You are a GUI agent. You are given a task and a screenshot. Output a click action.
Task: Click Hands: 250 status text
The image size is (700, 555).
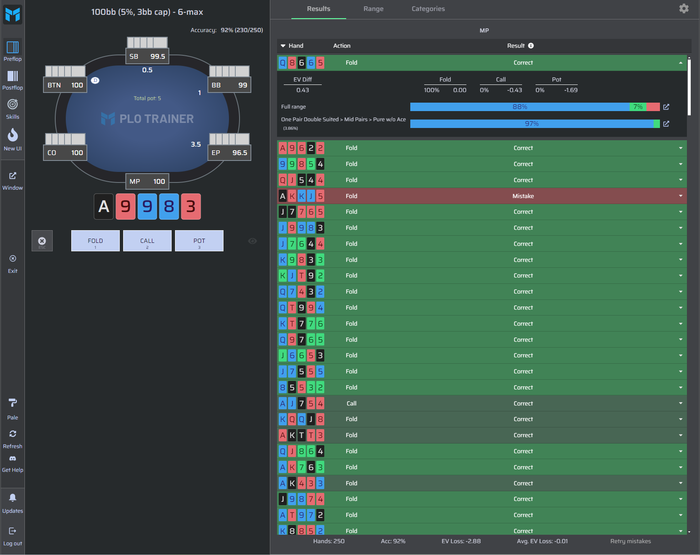click(x=329, y=541)
